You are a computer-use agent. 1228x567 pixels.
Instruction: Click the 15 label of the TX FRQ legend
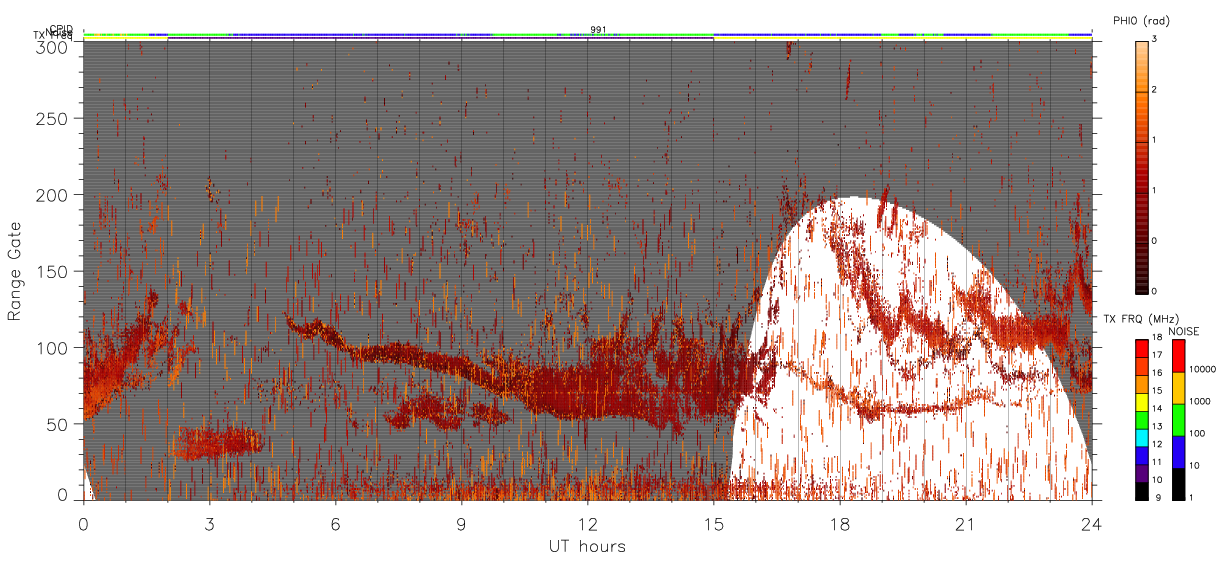click(1158, 392)
